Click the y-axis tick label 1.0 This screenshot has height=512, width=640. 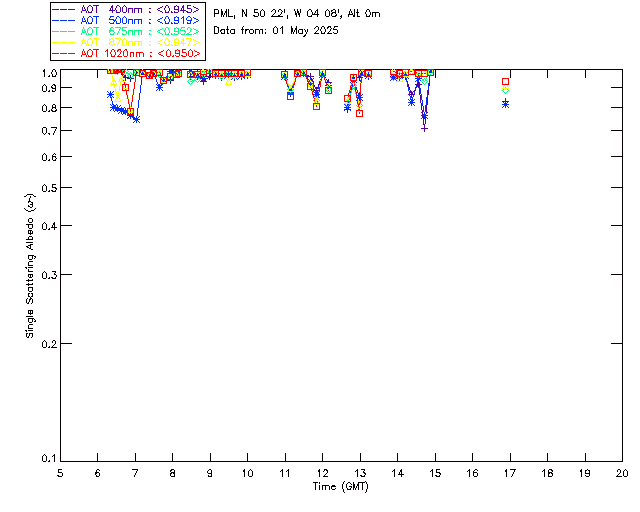(49, 73)
